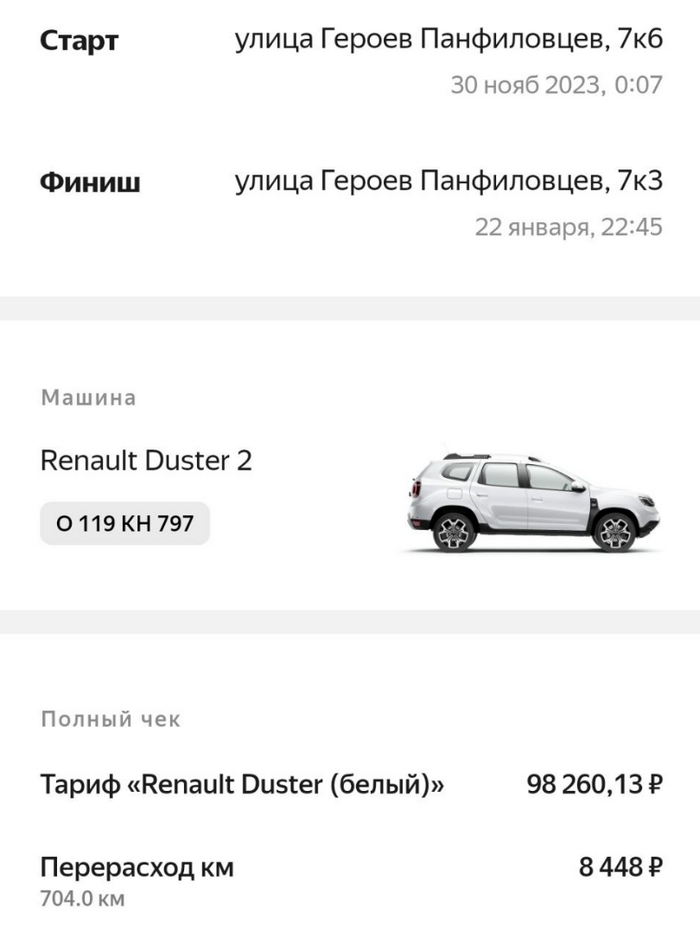Screen dimensions: 700x931
Task: Open the car info card
Action: 350,470
